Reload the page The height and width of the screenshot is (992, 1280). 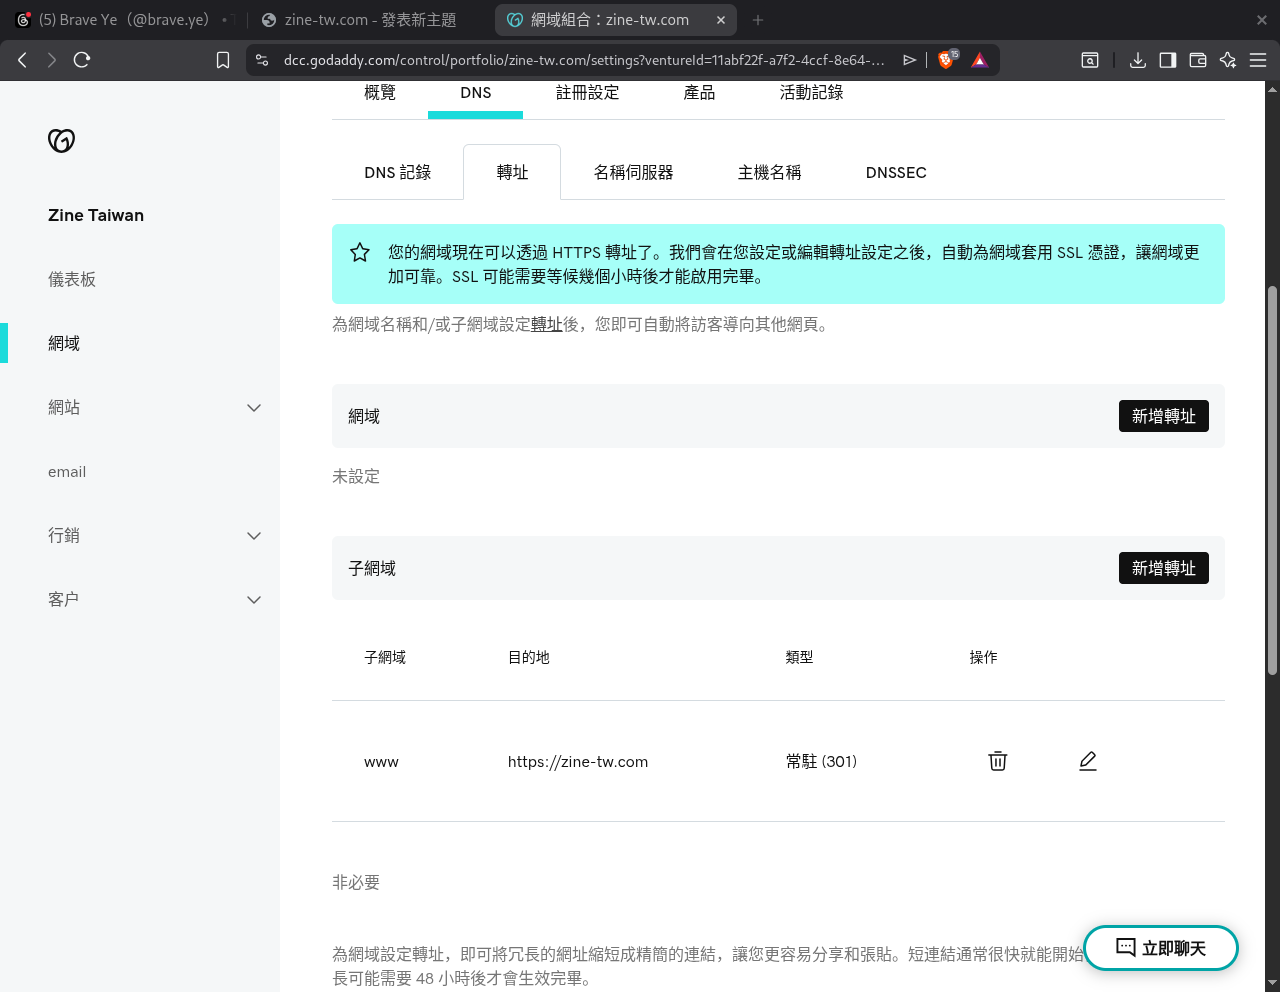click(81, 59)
